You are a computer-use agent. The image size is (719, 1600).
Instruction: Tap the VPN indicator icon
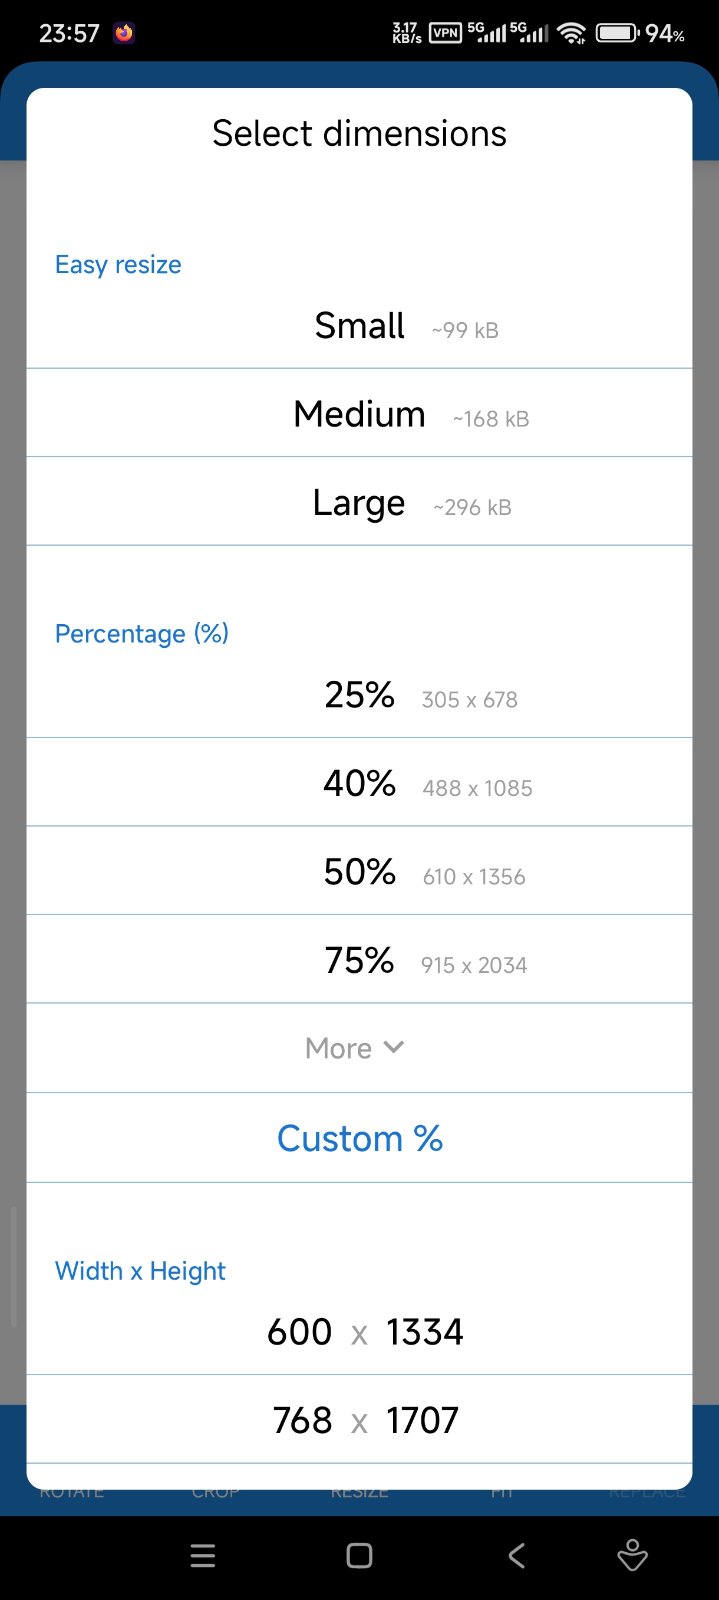pos(445,33)
